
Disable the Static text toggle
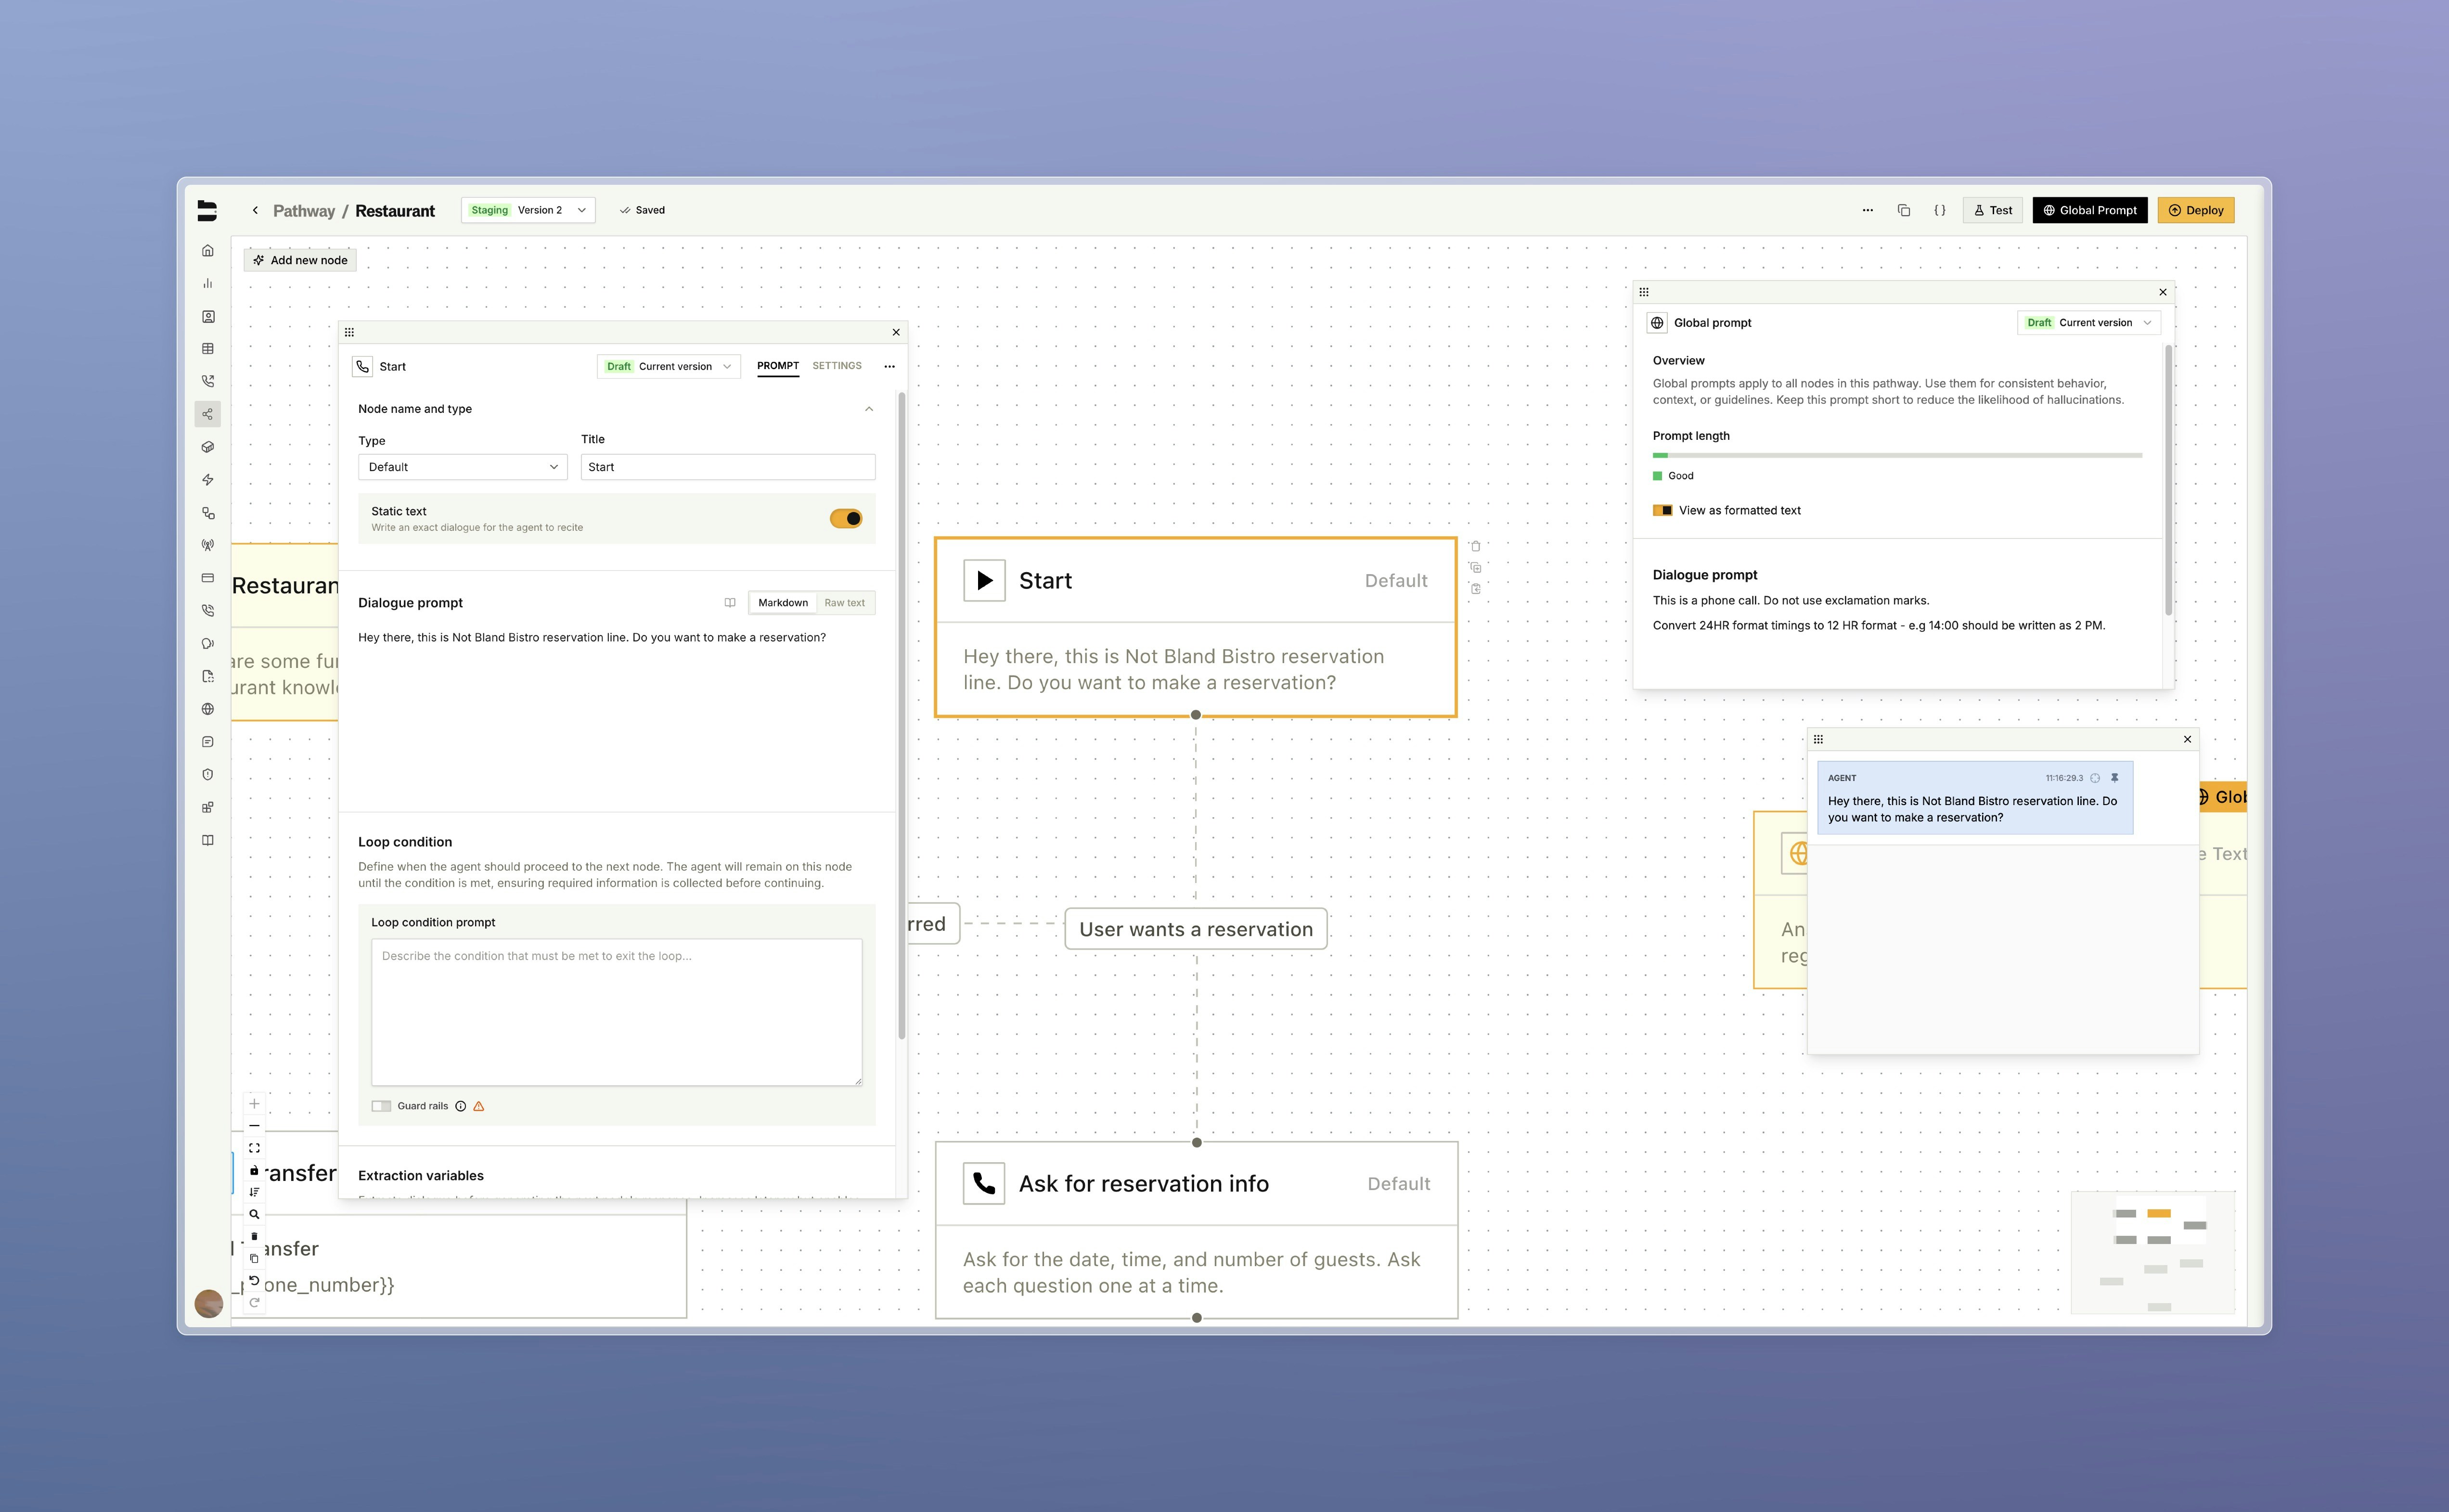pos(845,518)
